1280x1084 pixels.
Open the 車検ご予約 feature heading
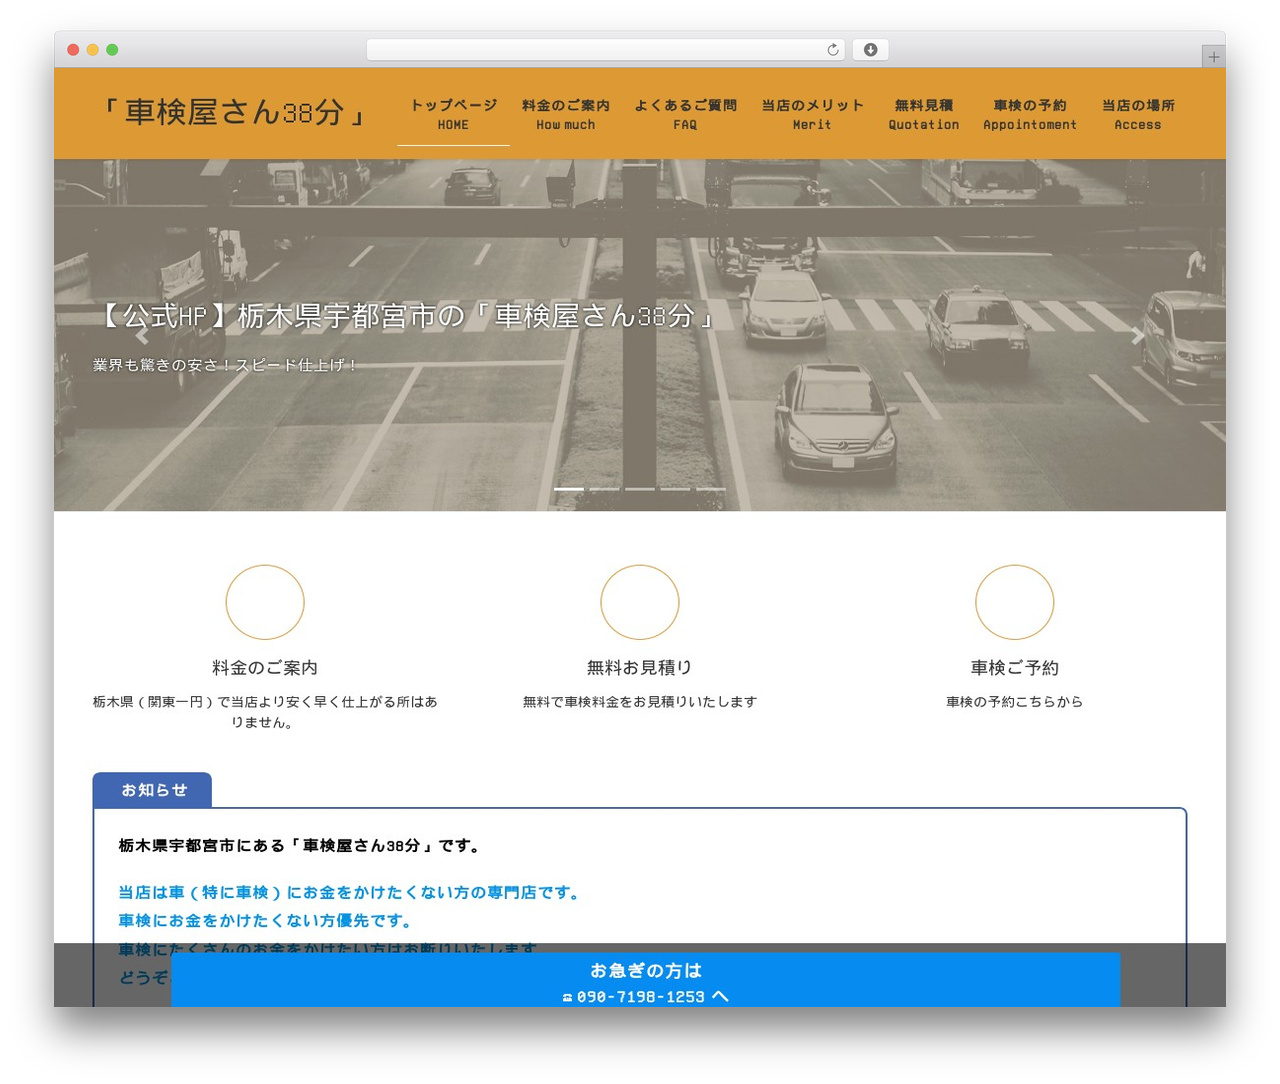(x=1015, y=667)
